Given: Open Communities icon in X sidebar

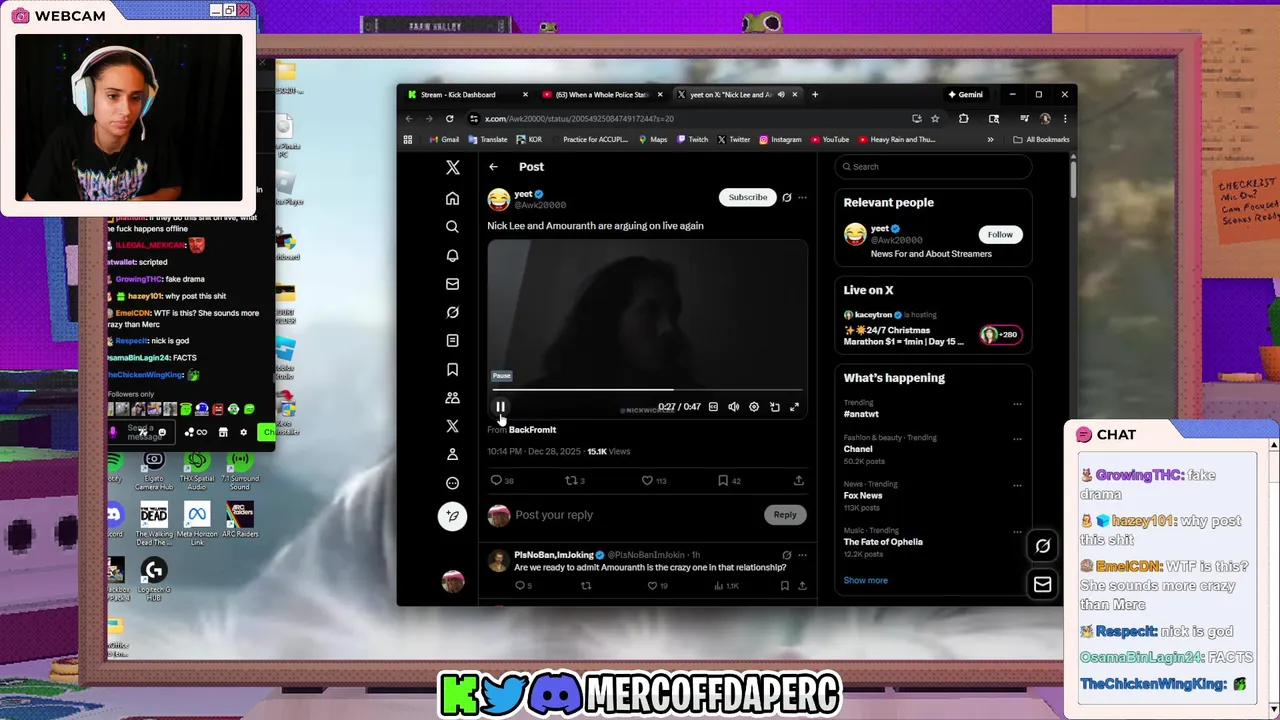Looking at the screenshot, I should click(x=452, y=397).
